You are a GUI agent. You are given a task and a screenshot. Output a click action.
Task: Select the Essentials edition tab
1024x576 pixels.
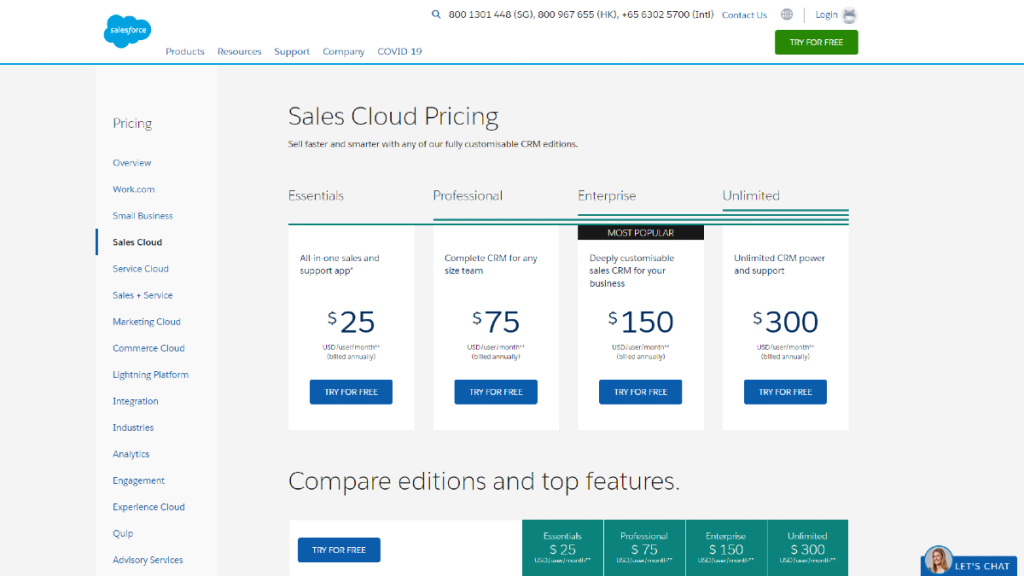pos(316,195)
